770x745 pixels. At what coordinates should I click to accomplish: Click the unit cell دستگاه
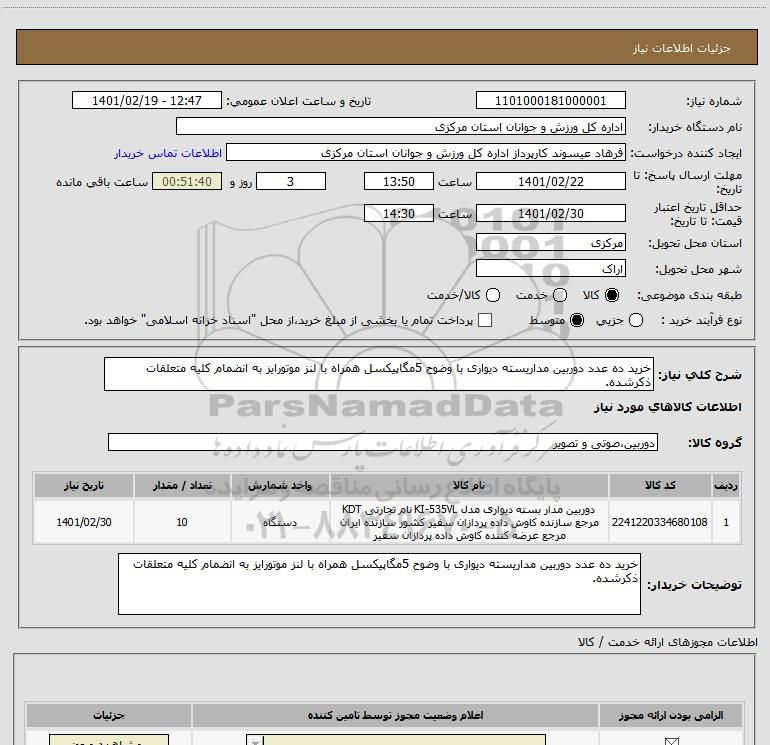pyautogui.click(x=280, y=522)
